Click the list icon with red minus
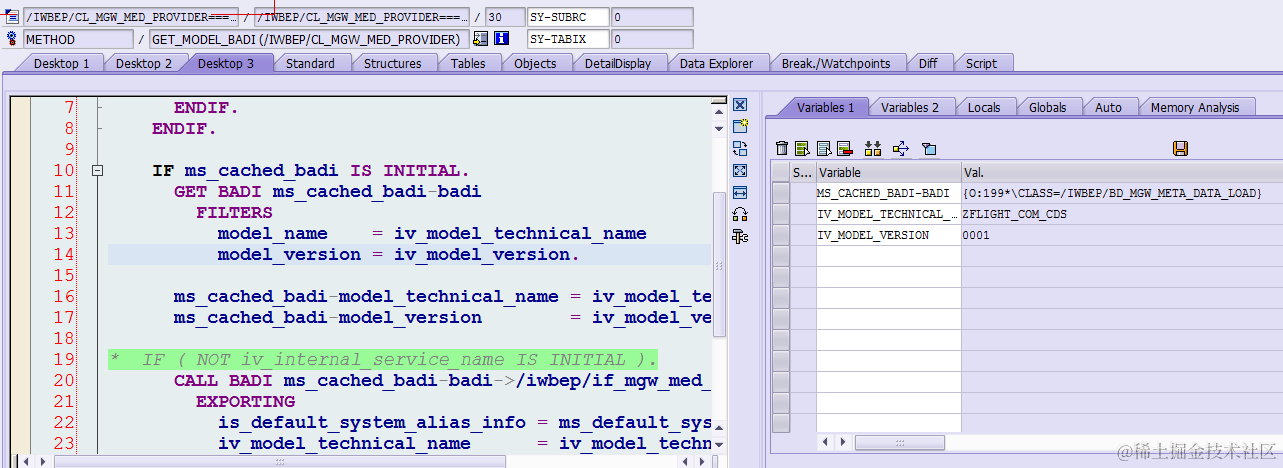The image size is (1283, 468). coord(844,148)
